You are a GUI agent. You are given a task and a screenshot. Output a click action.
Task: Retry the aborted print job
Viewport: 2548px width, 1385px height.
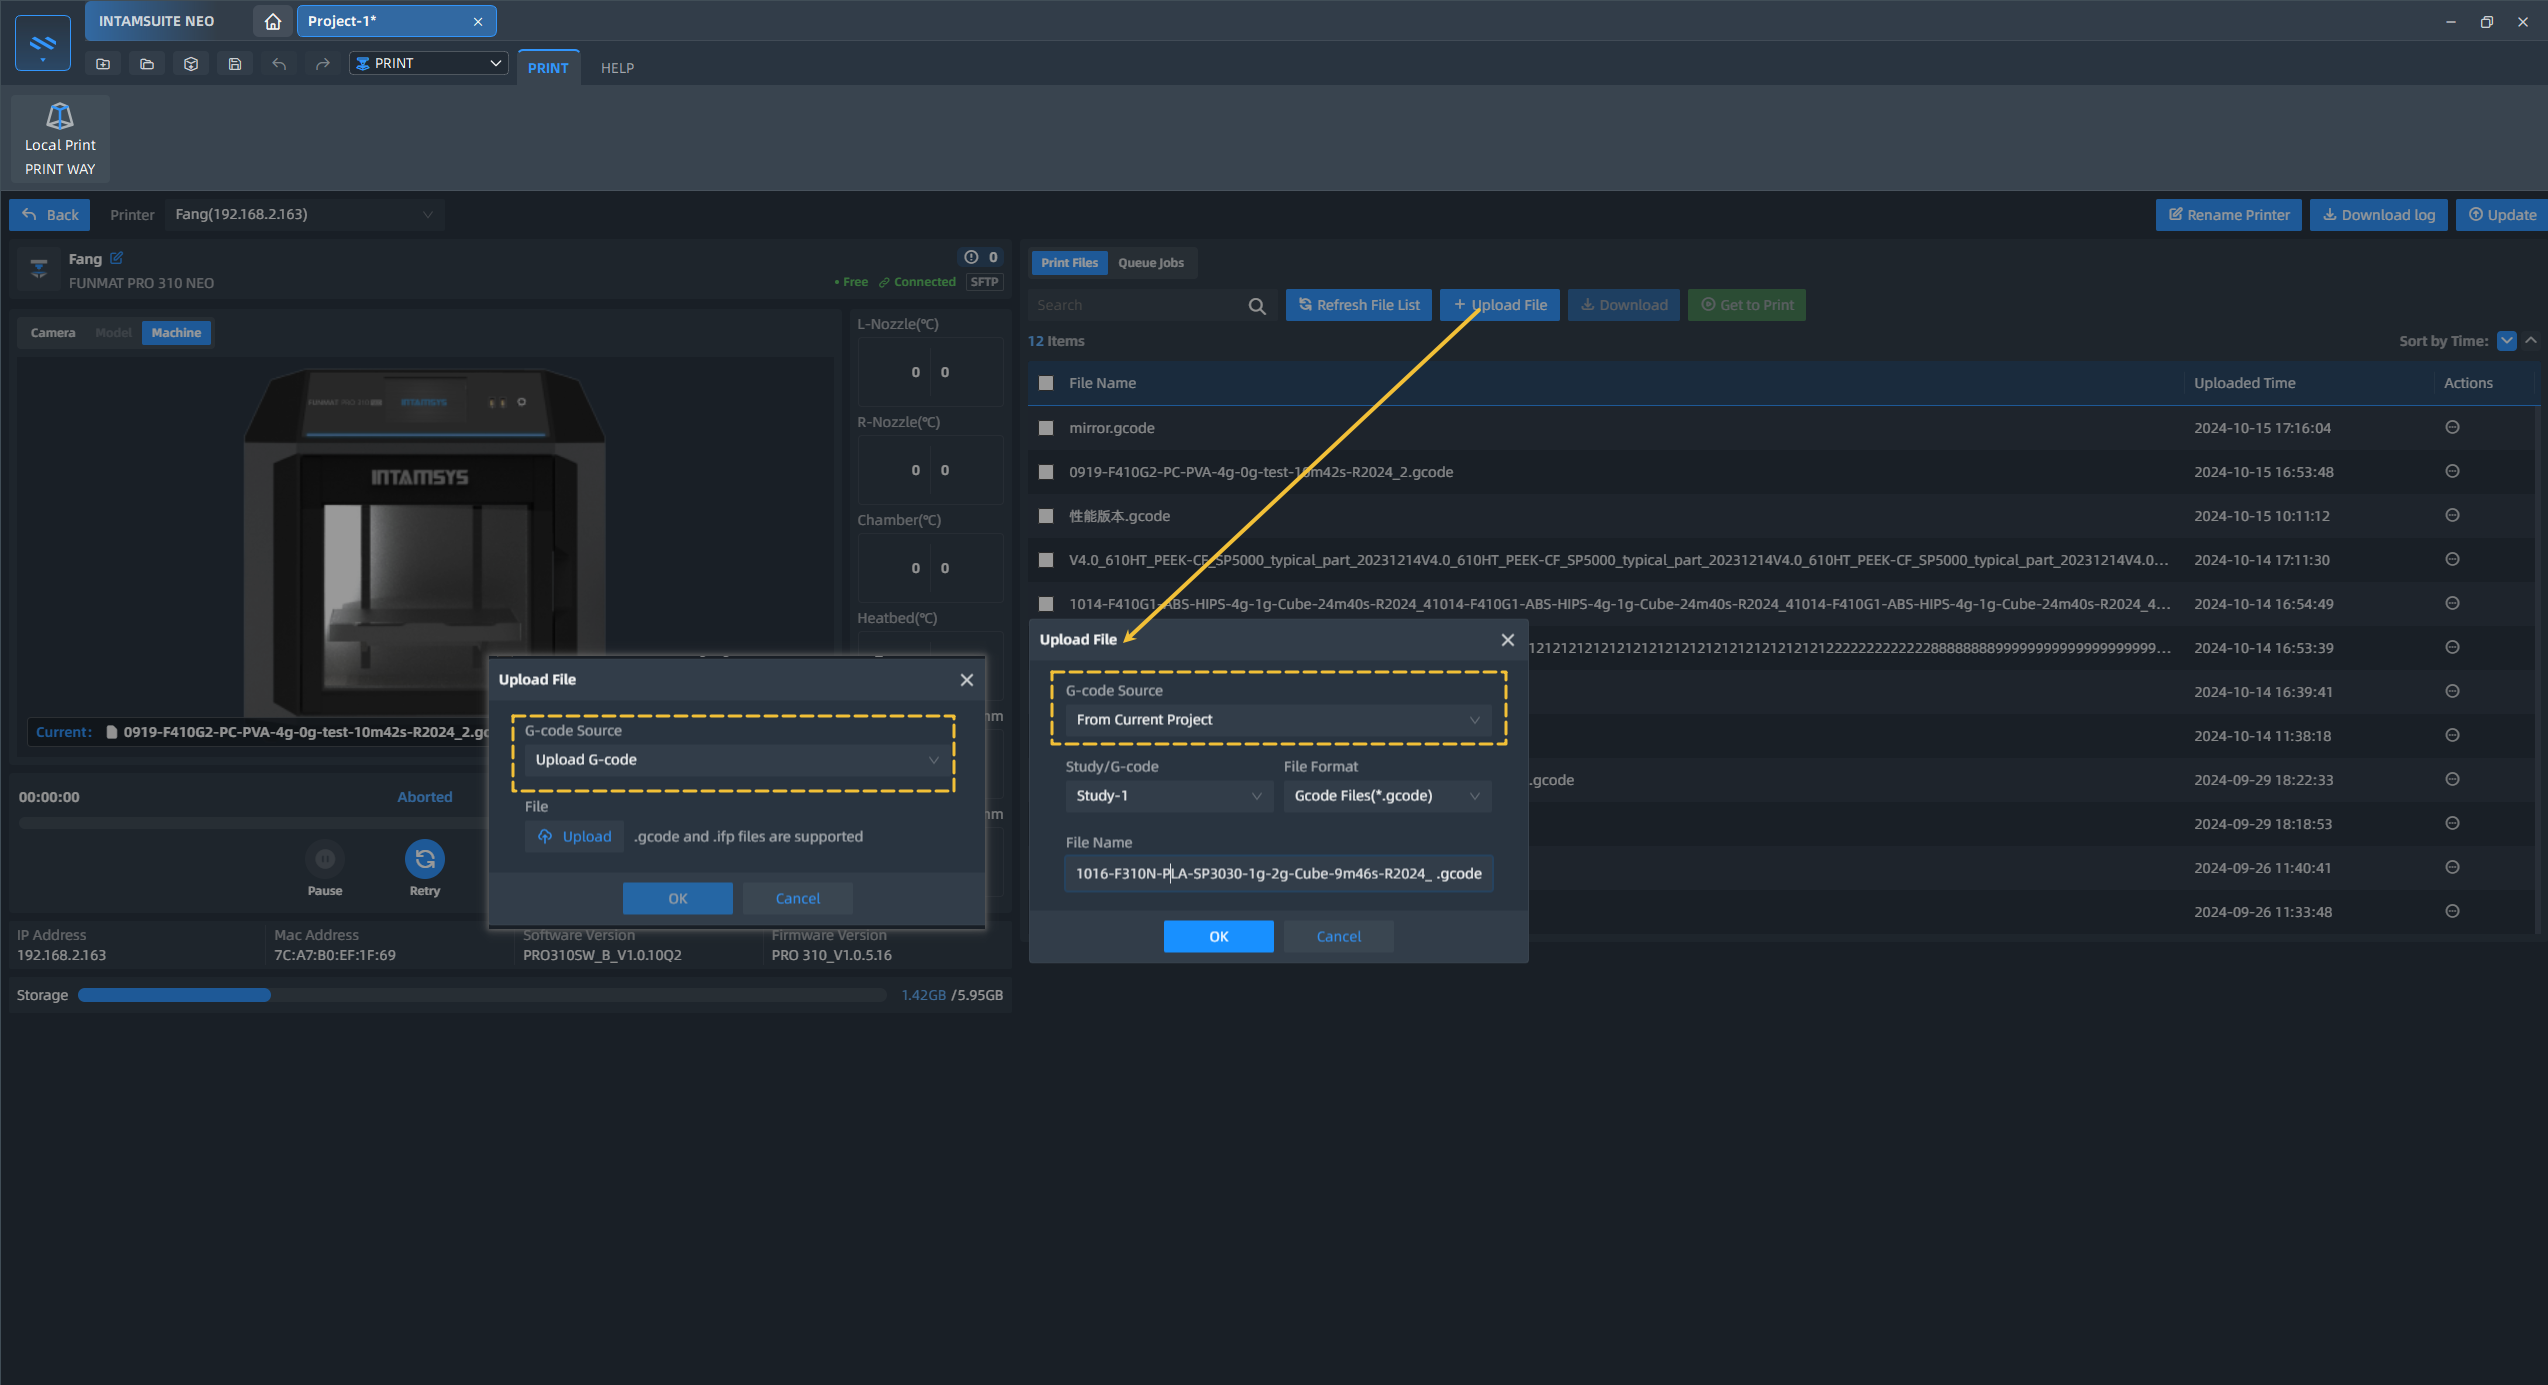(x=424, y=859)
